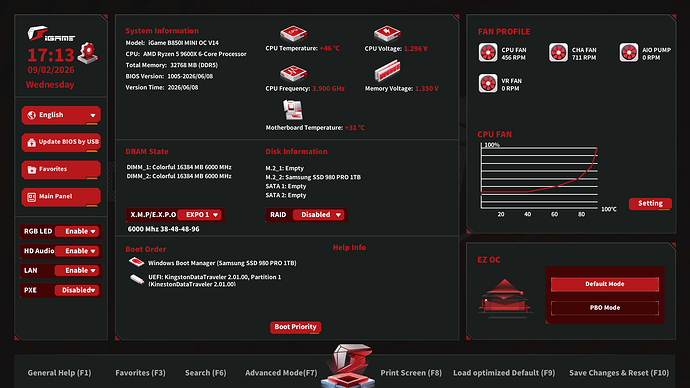The width and height of the screenshot is (690, 388).
Task: Select PBO Mode in EZ OC
Action: pos(605,308)
